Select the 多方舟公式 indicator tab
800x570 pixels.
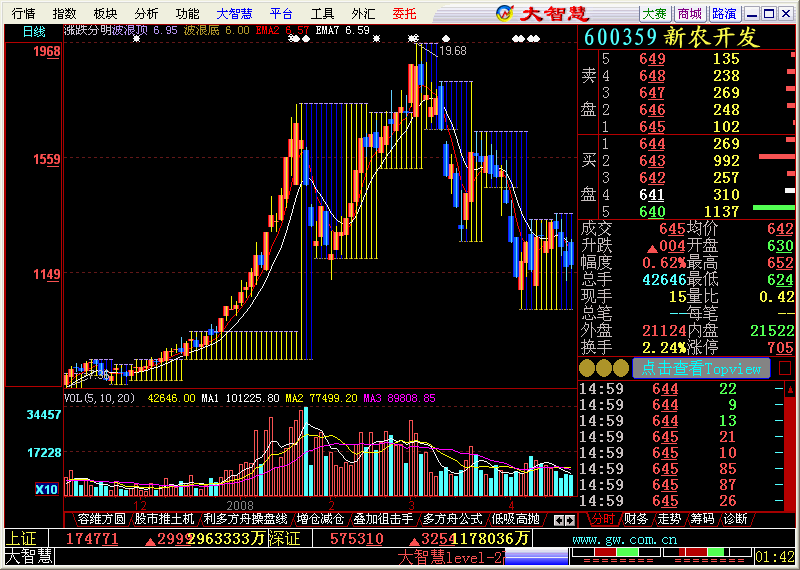[x=453, y=519]
